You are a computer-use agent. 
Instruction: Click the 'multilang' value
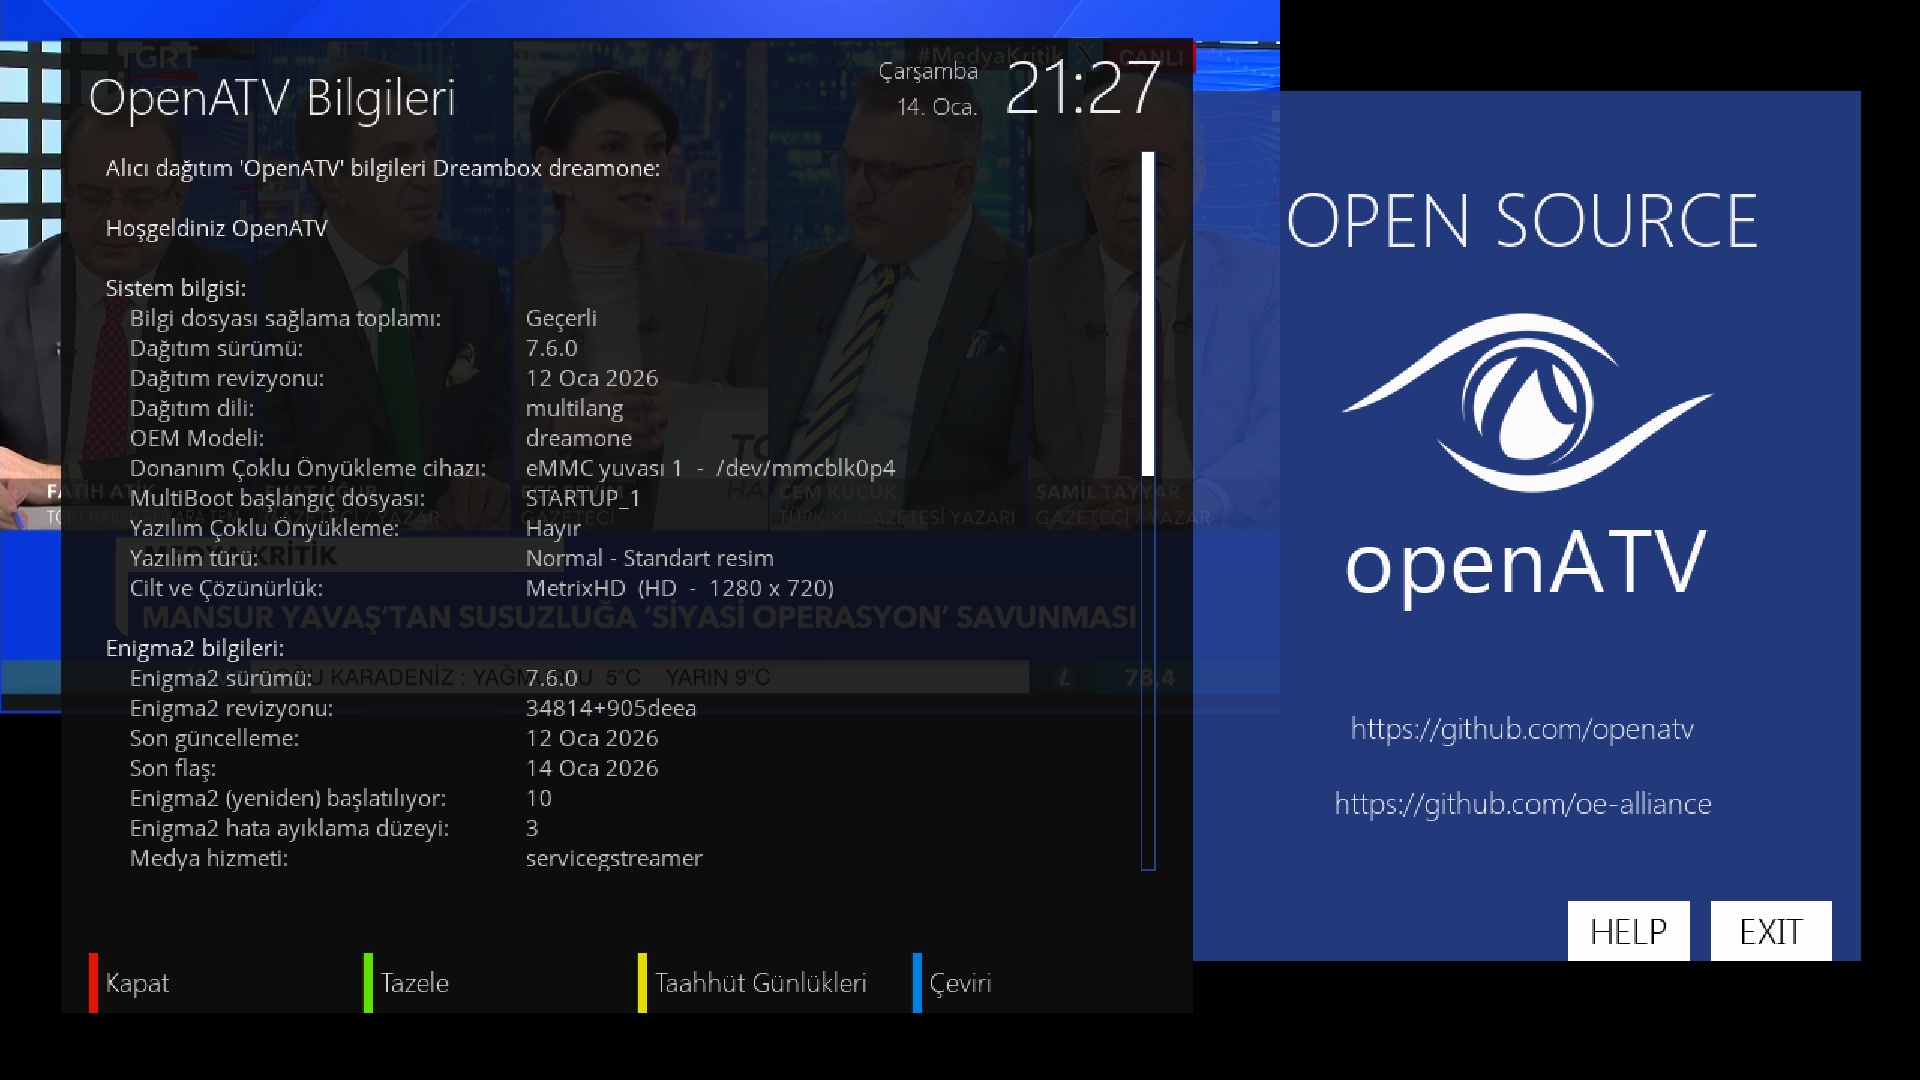click(574, 409)
